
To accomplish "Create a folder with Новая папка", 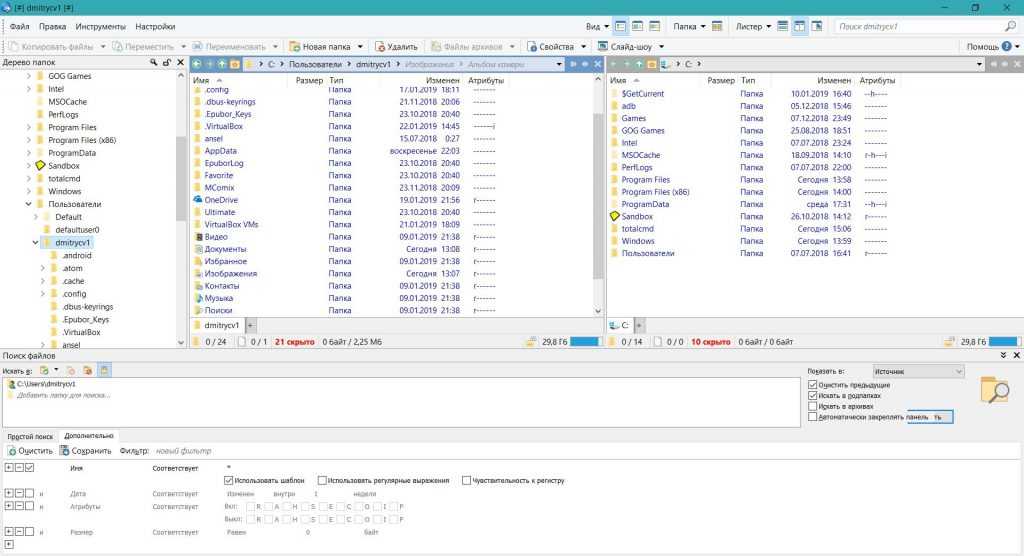I will (x=320, y=46).
